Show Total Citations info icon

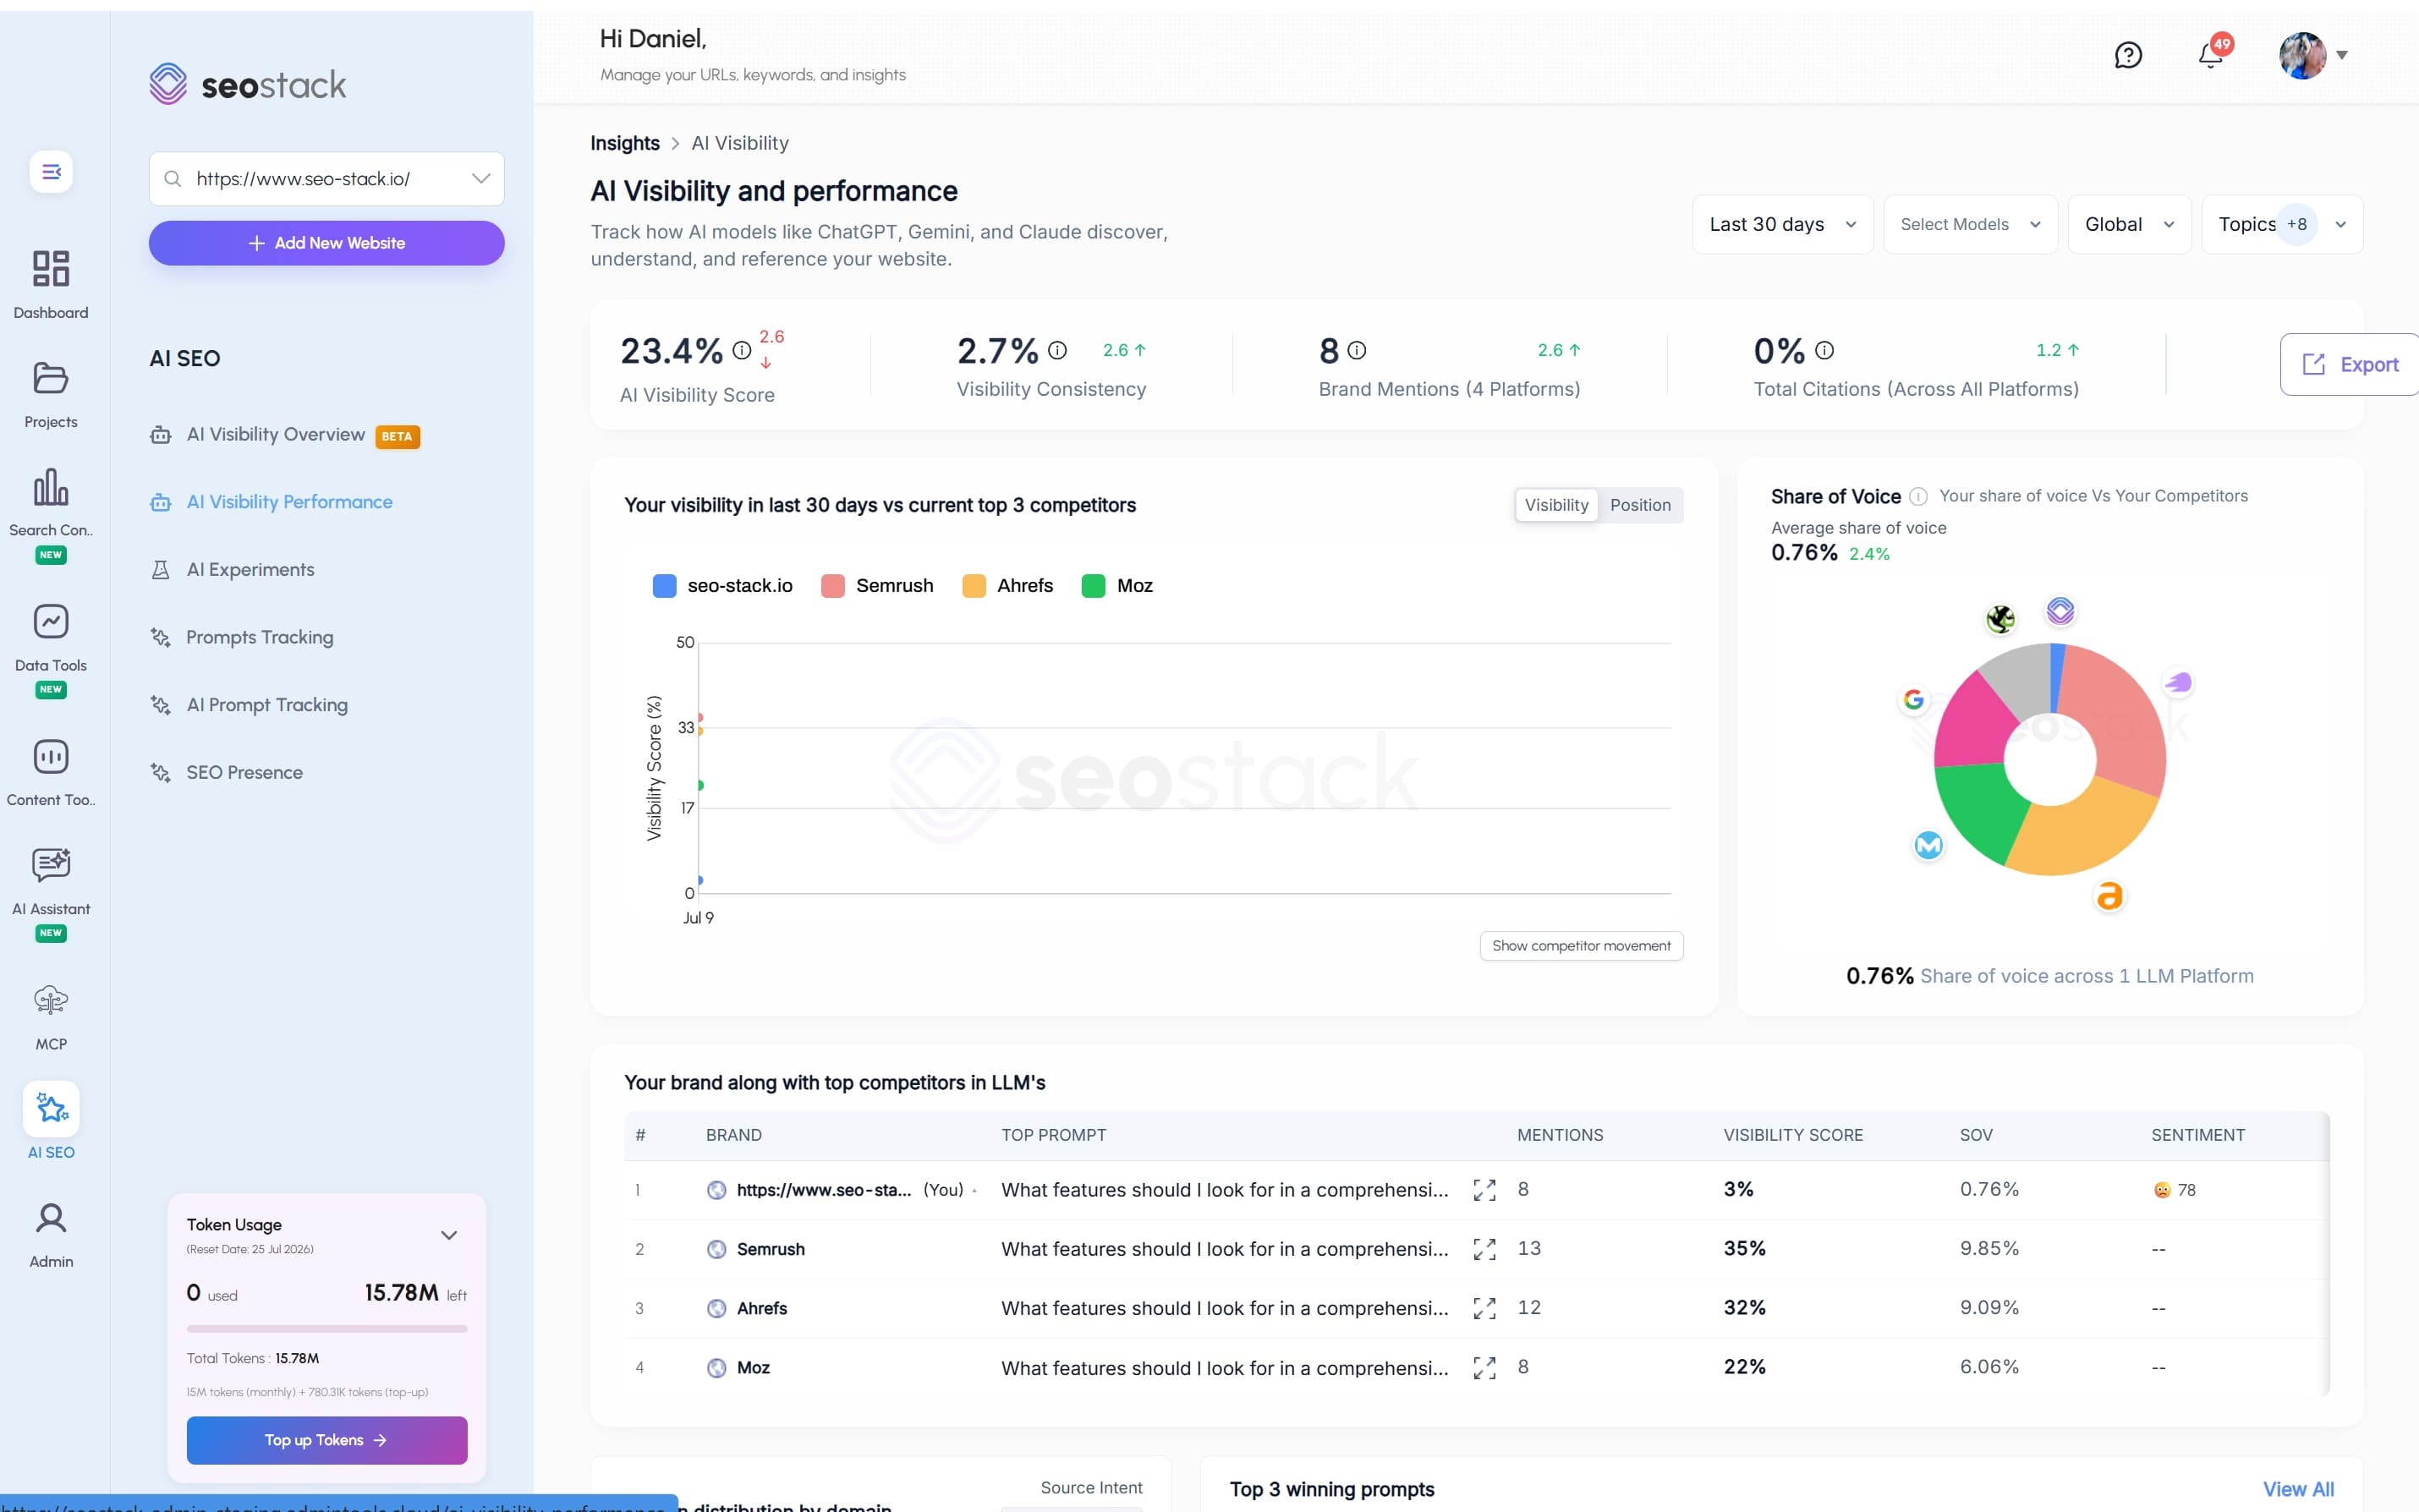tap(1824, 350)
